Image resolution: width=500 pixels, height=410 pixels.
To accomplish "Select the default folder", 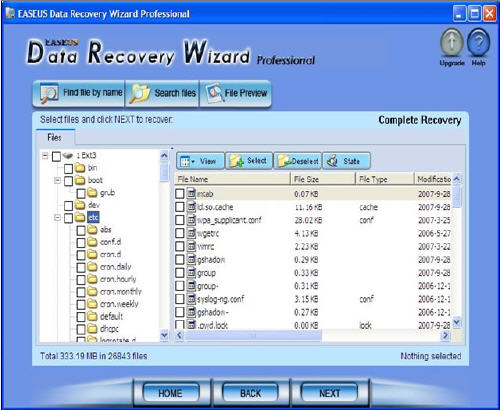I will click(x=111, y=316).
